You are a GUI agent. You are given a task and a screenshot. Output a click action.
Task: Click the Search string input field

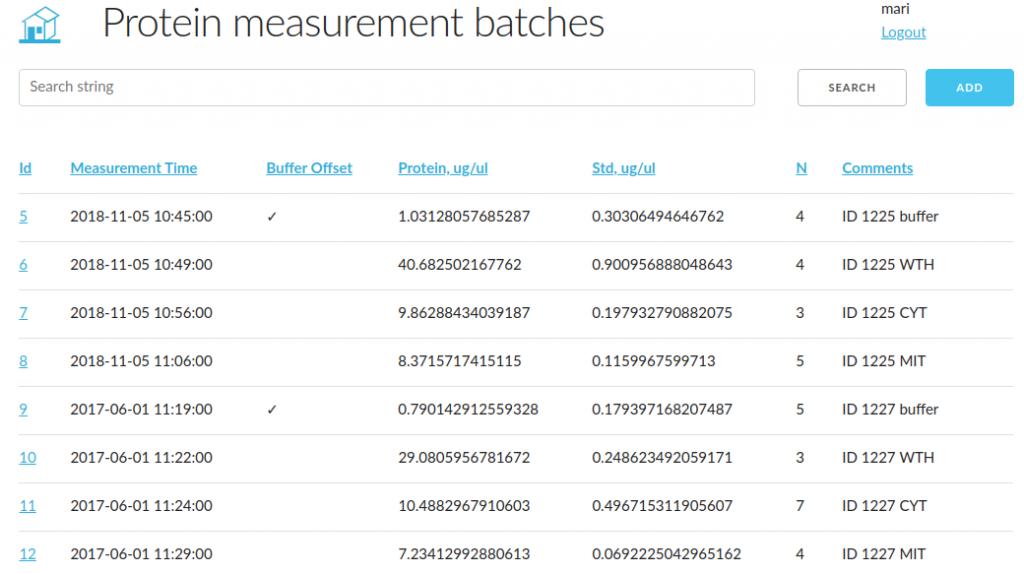tap(387, 88)
